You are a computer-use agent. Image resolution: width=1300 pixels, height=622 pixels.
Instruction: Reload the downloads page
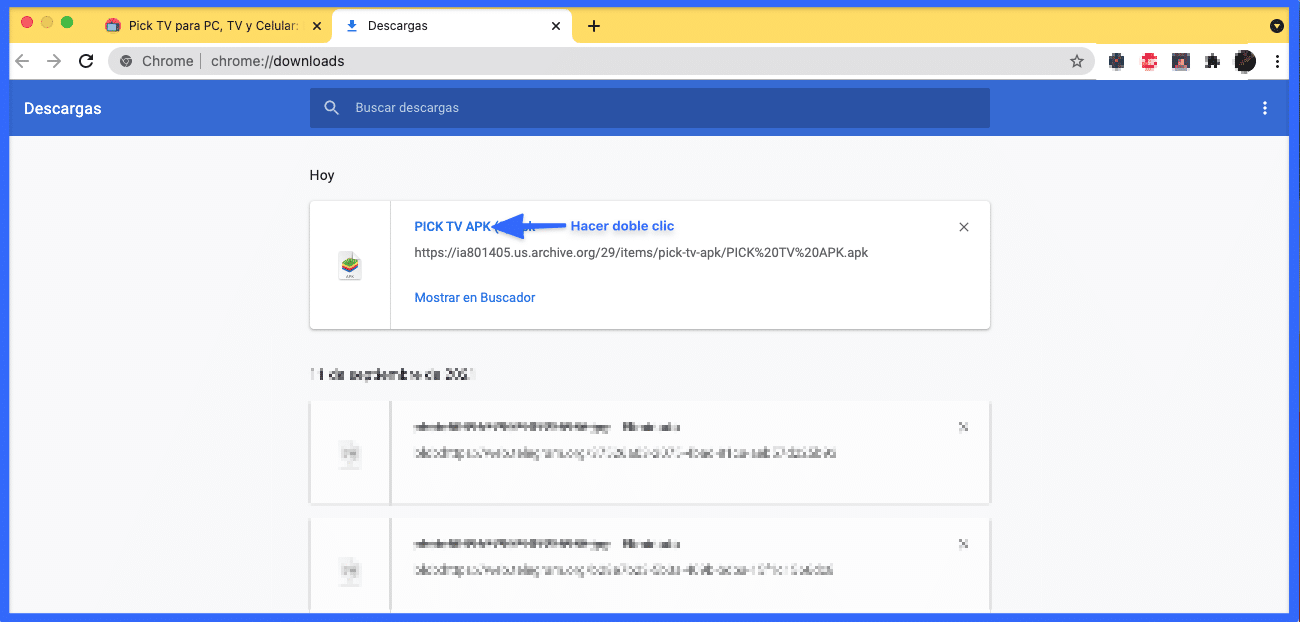coord(86,61)
